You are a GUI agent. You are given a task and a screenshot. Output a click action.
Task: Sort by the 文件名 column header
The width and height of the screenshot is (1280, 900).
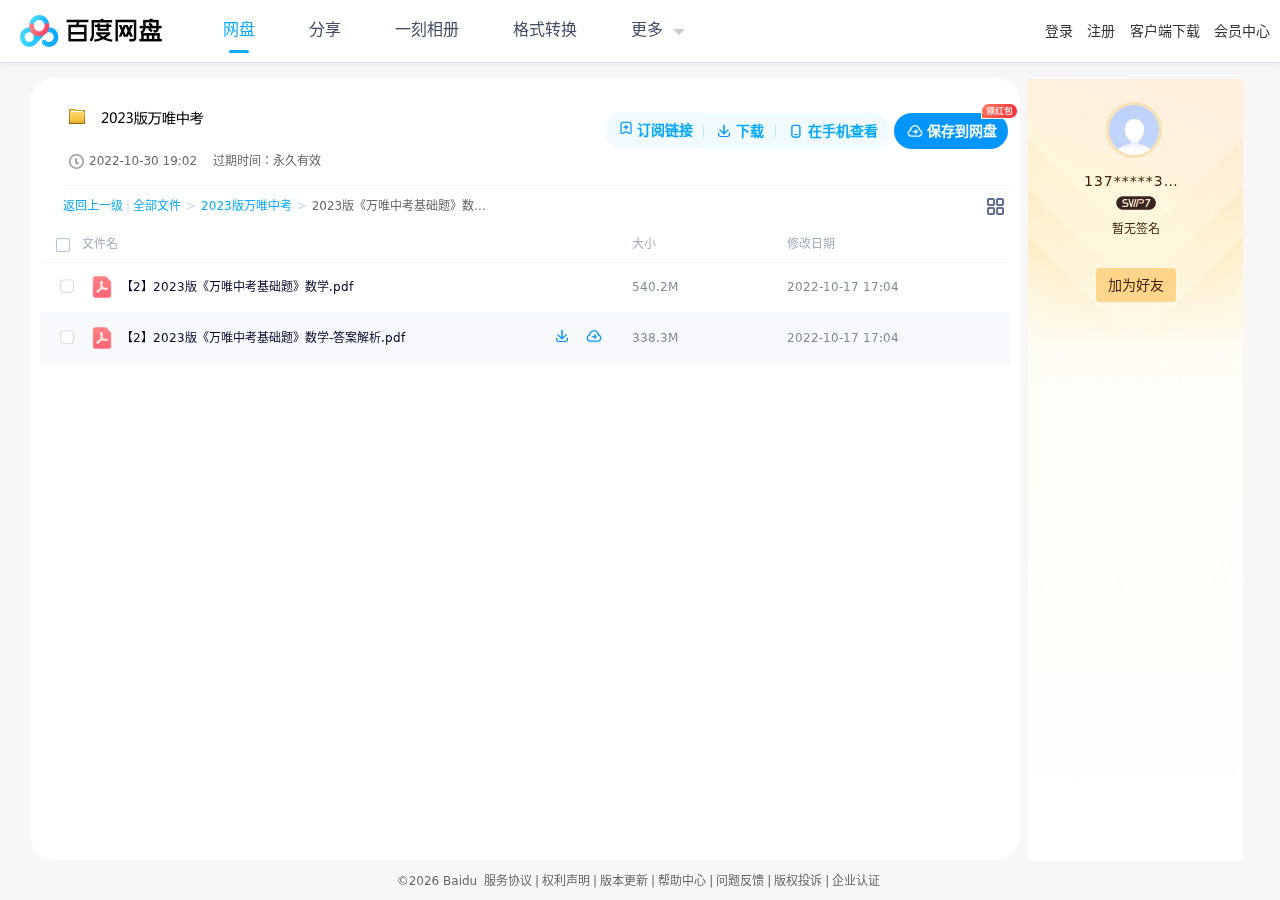click(x=100, y=244)
